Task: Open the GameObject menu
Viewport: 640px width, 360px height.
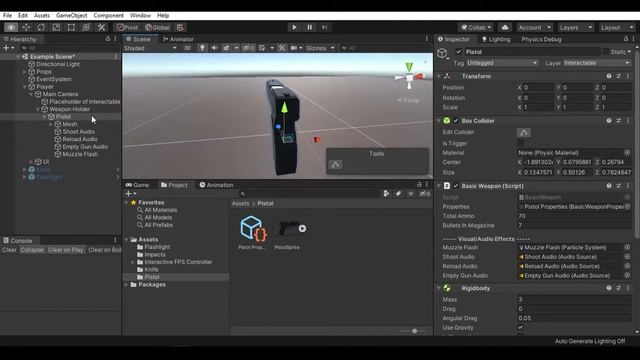Action: coord(71,16)
